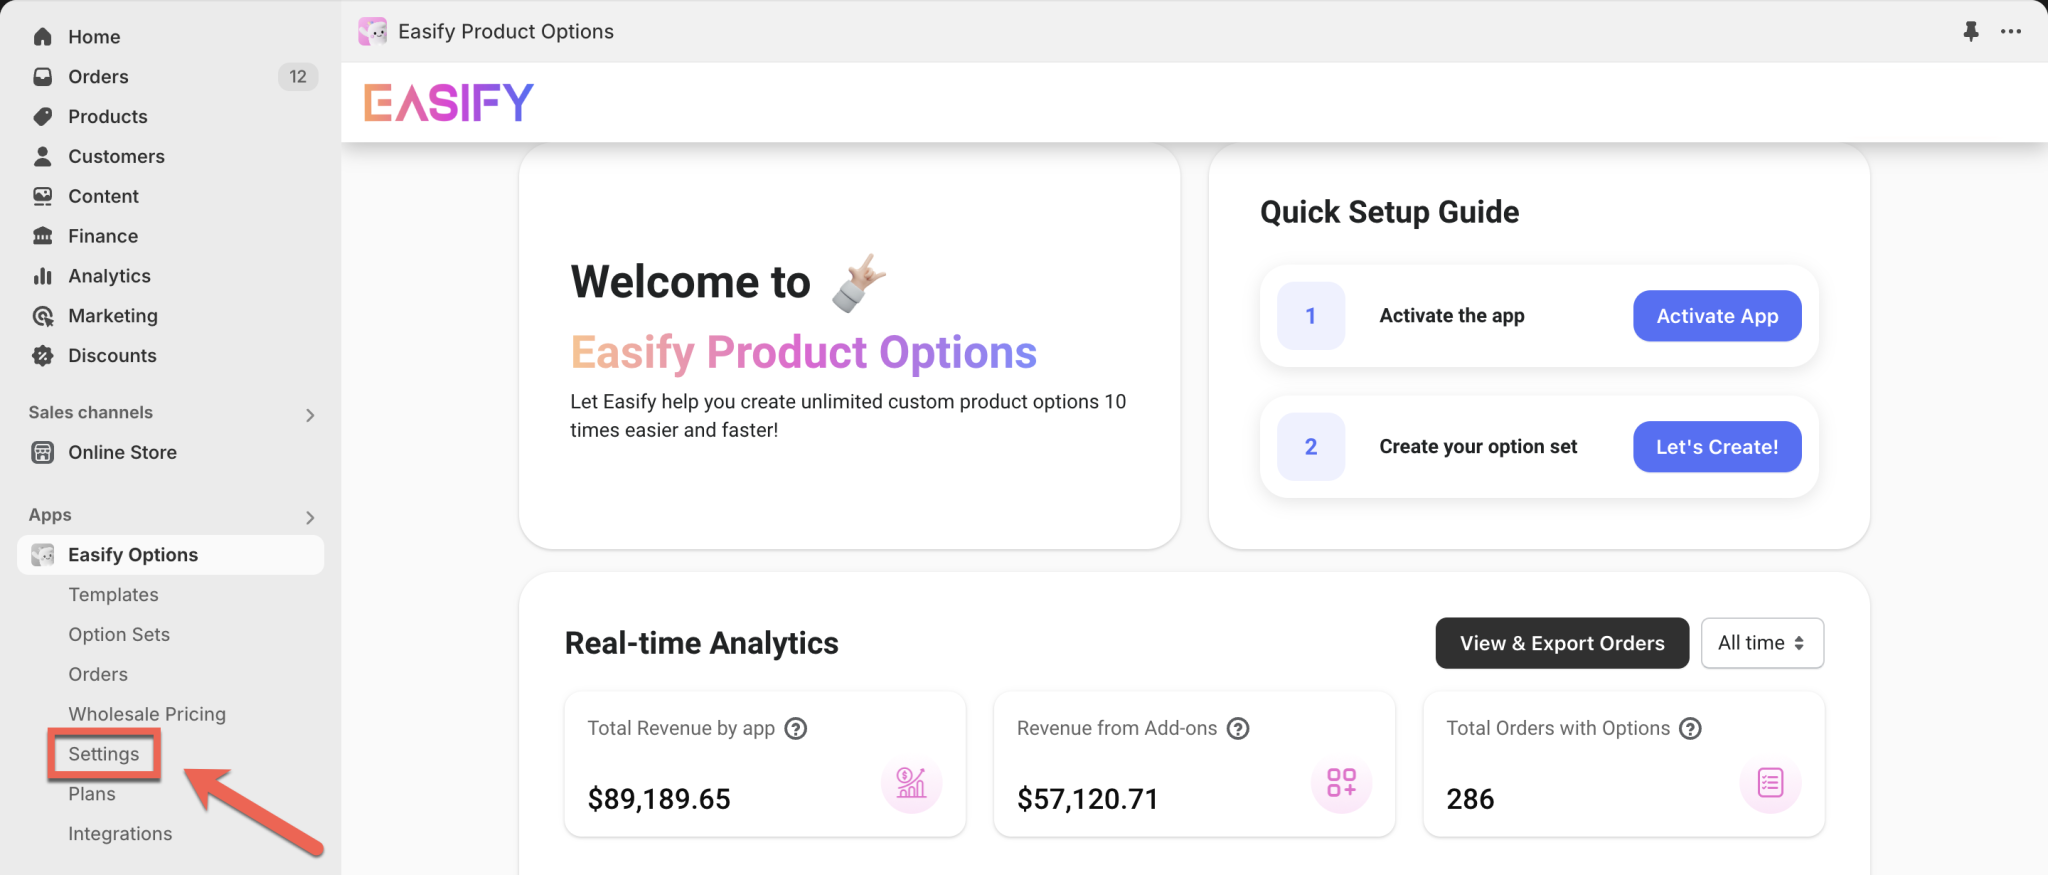Open Settings under Easify Options
This screenshot has height=875, width=2048.
[x=104, y=754]
